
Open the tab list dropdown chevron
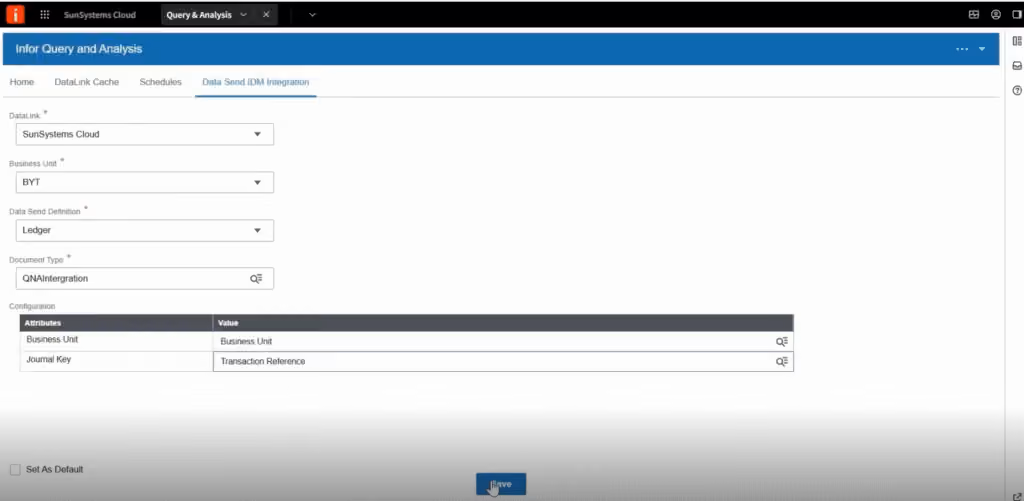pyautogui.click(x=312, y=14)
